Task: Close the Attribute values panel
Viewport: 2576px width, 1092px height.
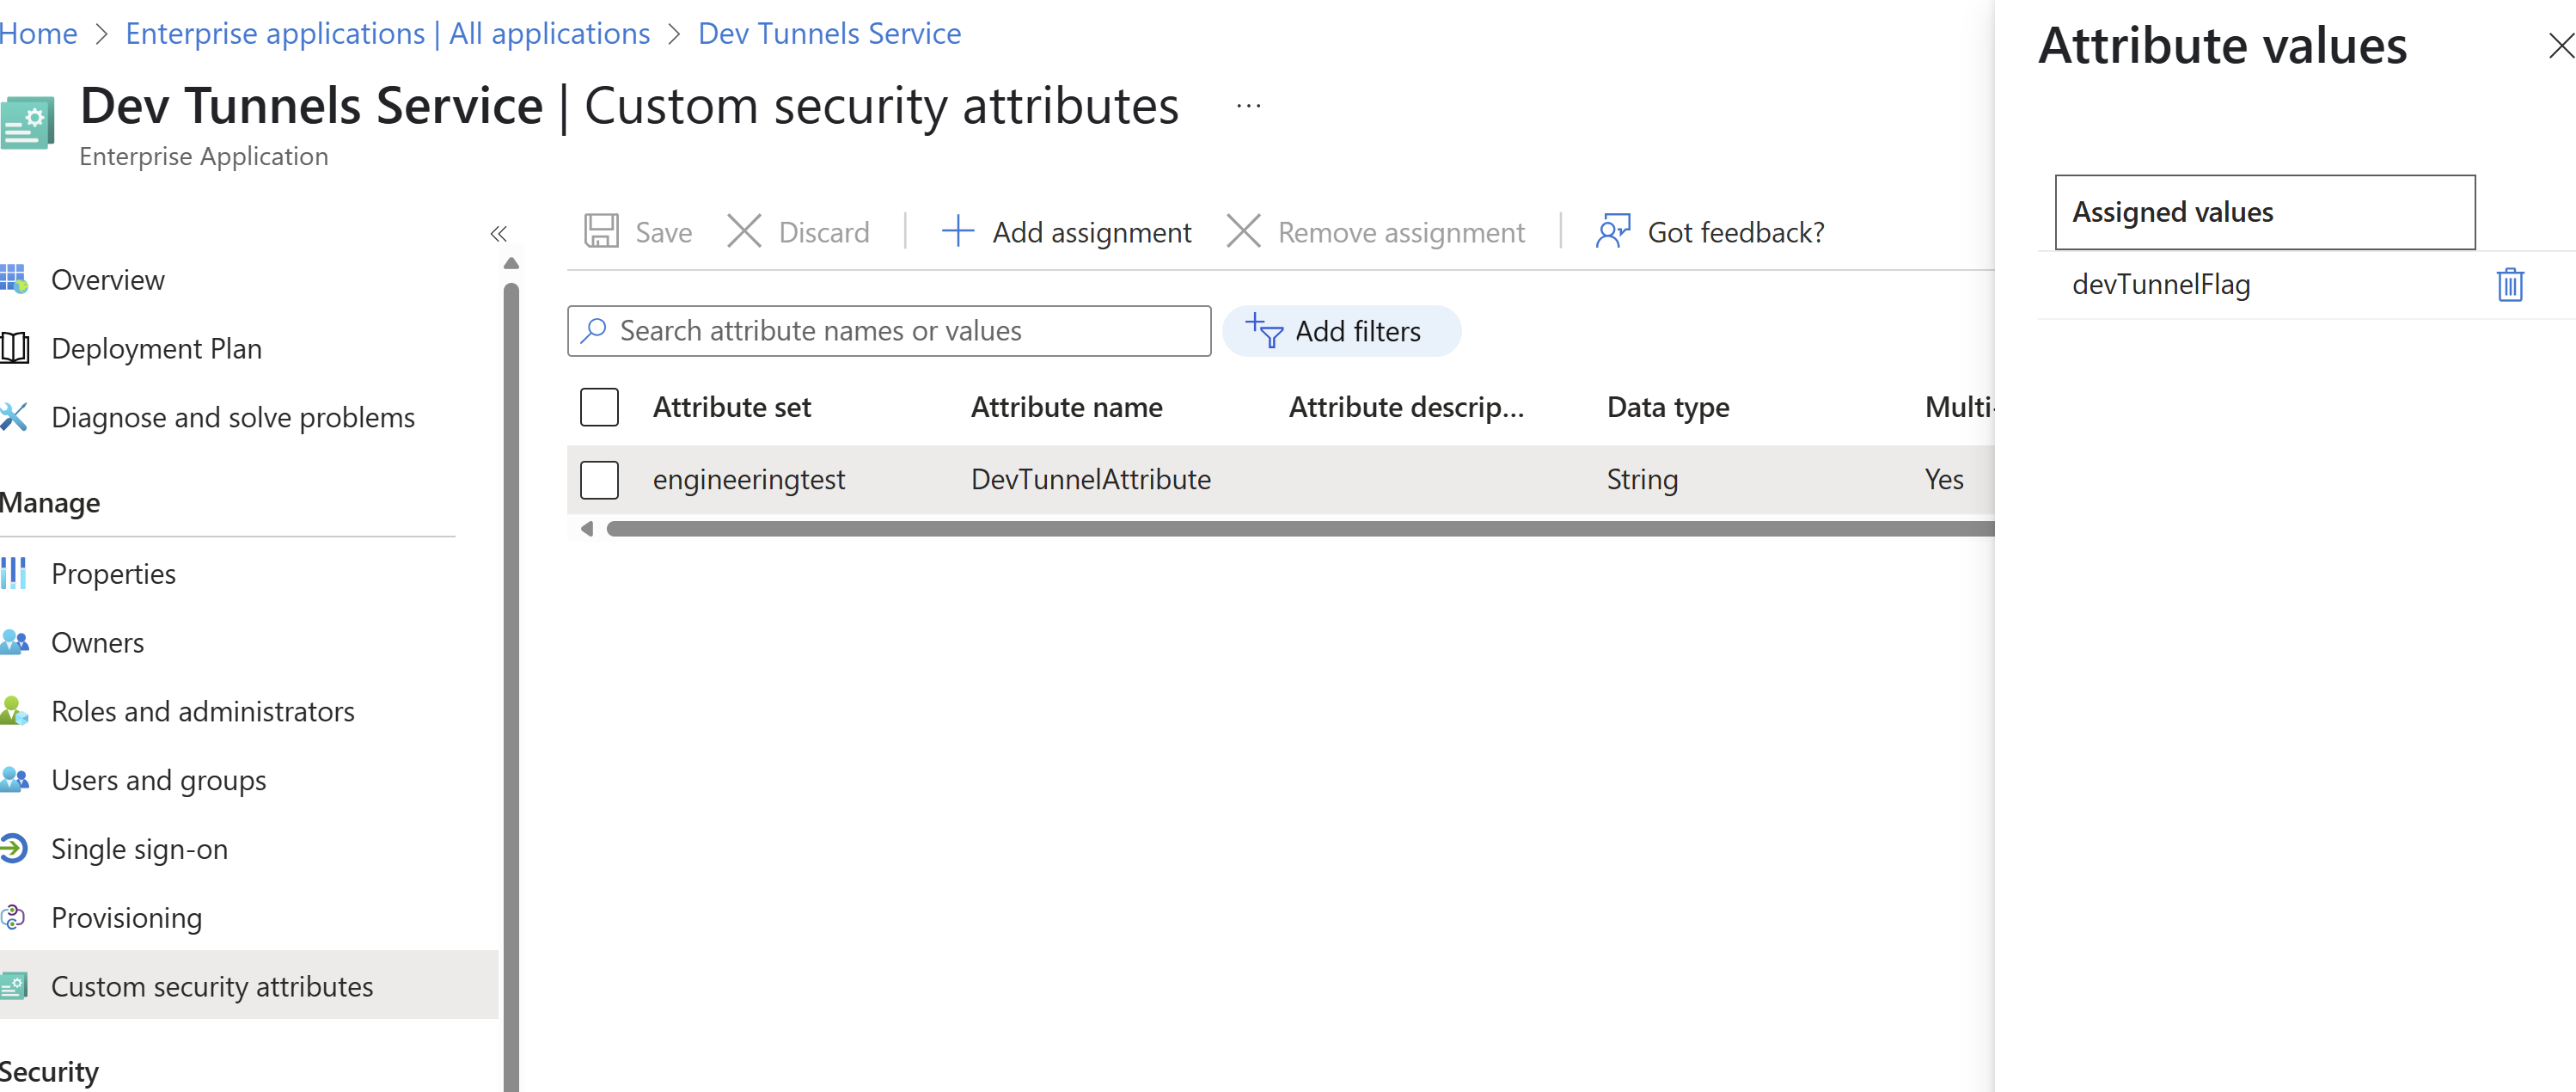Action: 2559,46
